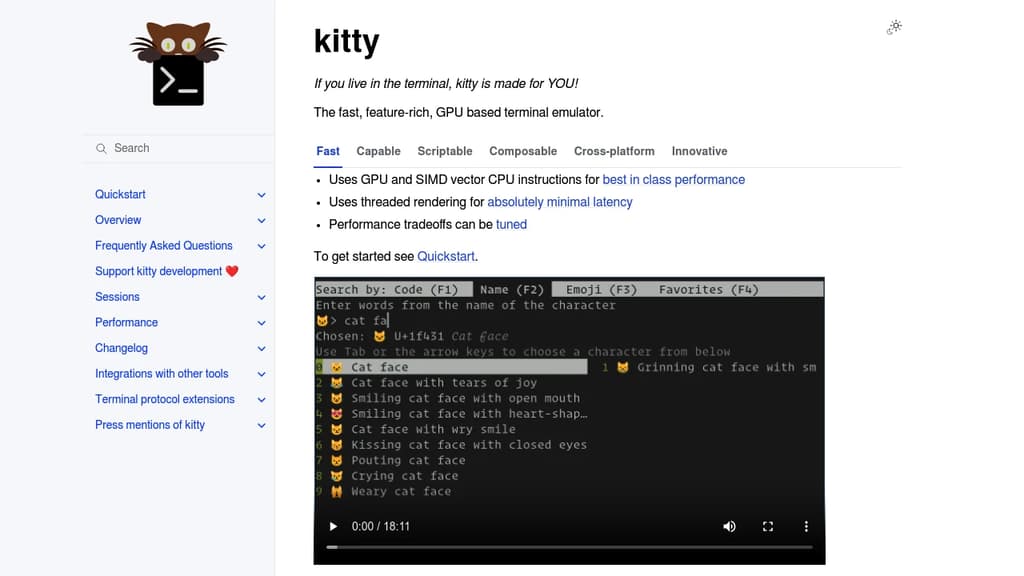Expand the Quickstart sidebar section
Screen dimensions: 1024x576
[261, 194]
